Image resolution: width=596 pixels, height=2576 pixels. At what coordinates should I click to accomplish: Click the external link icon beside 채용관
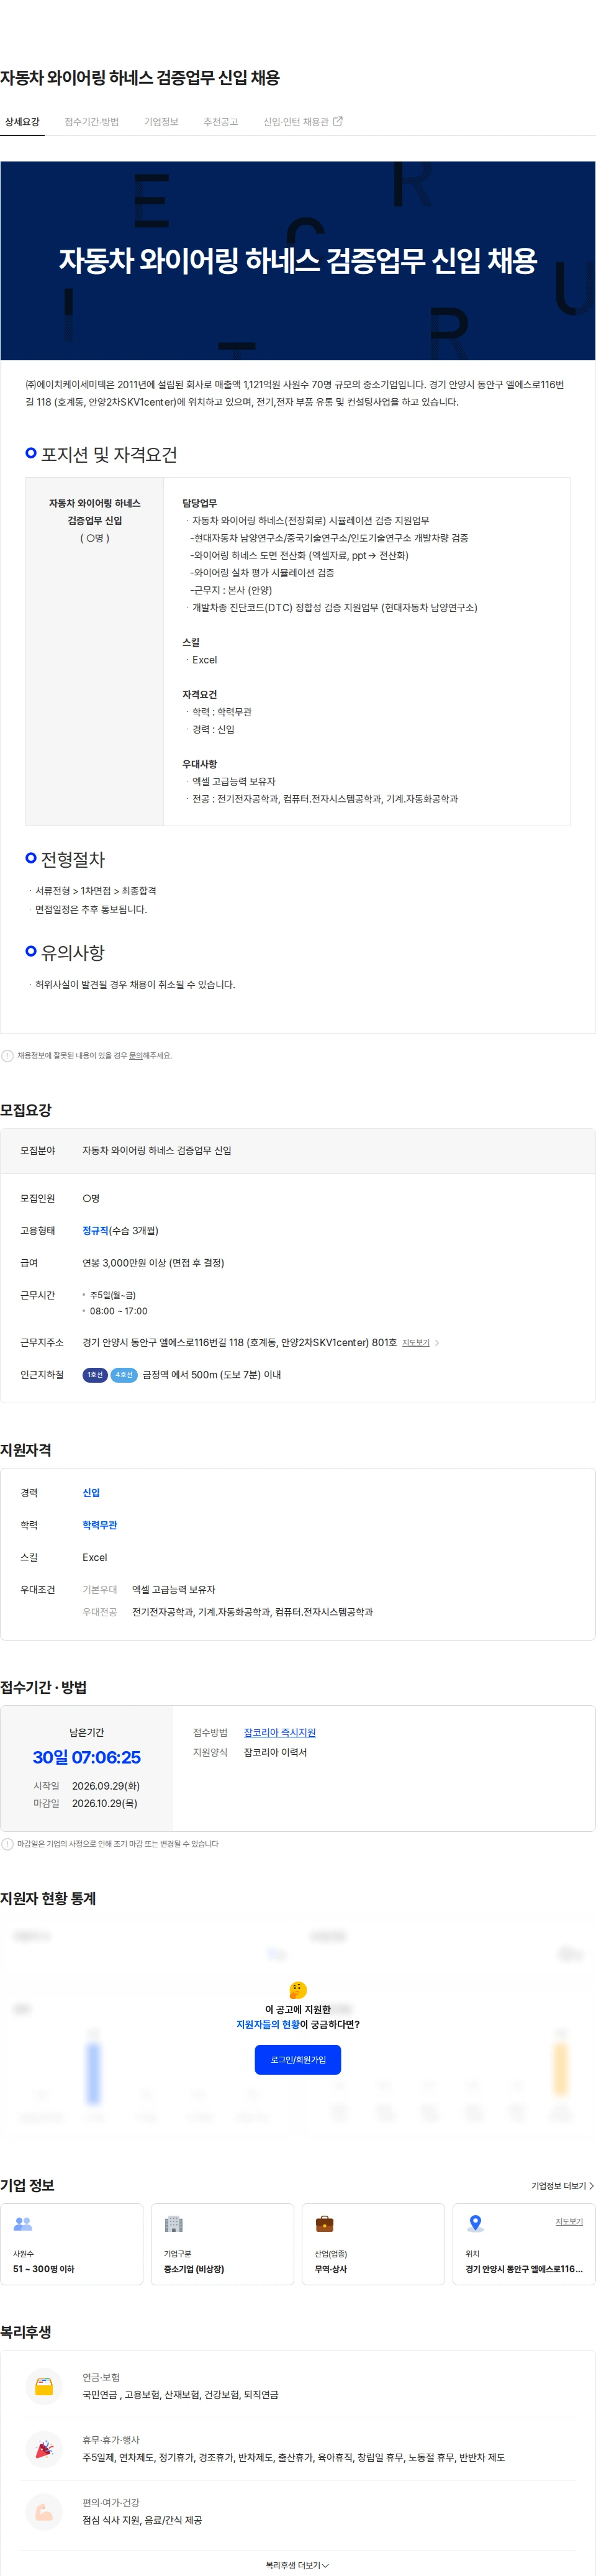[x=338, y=121]
